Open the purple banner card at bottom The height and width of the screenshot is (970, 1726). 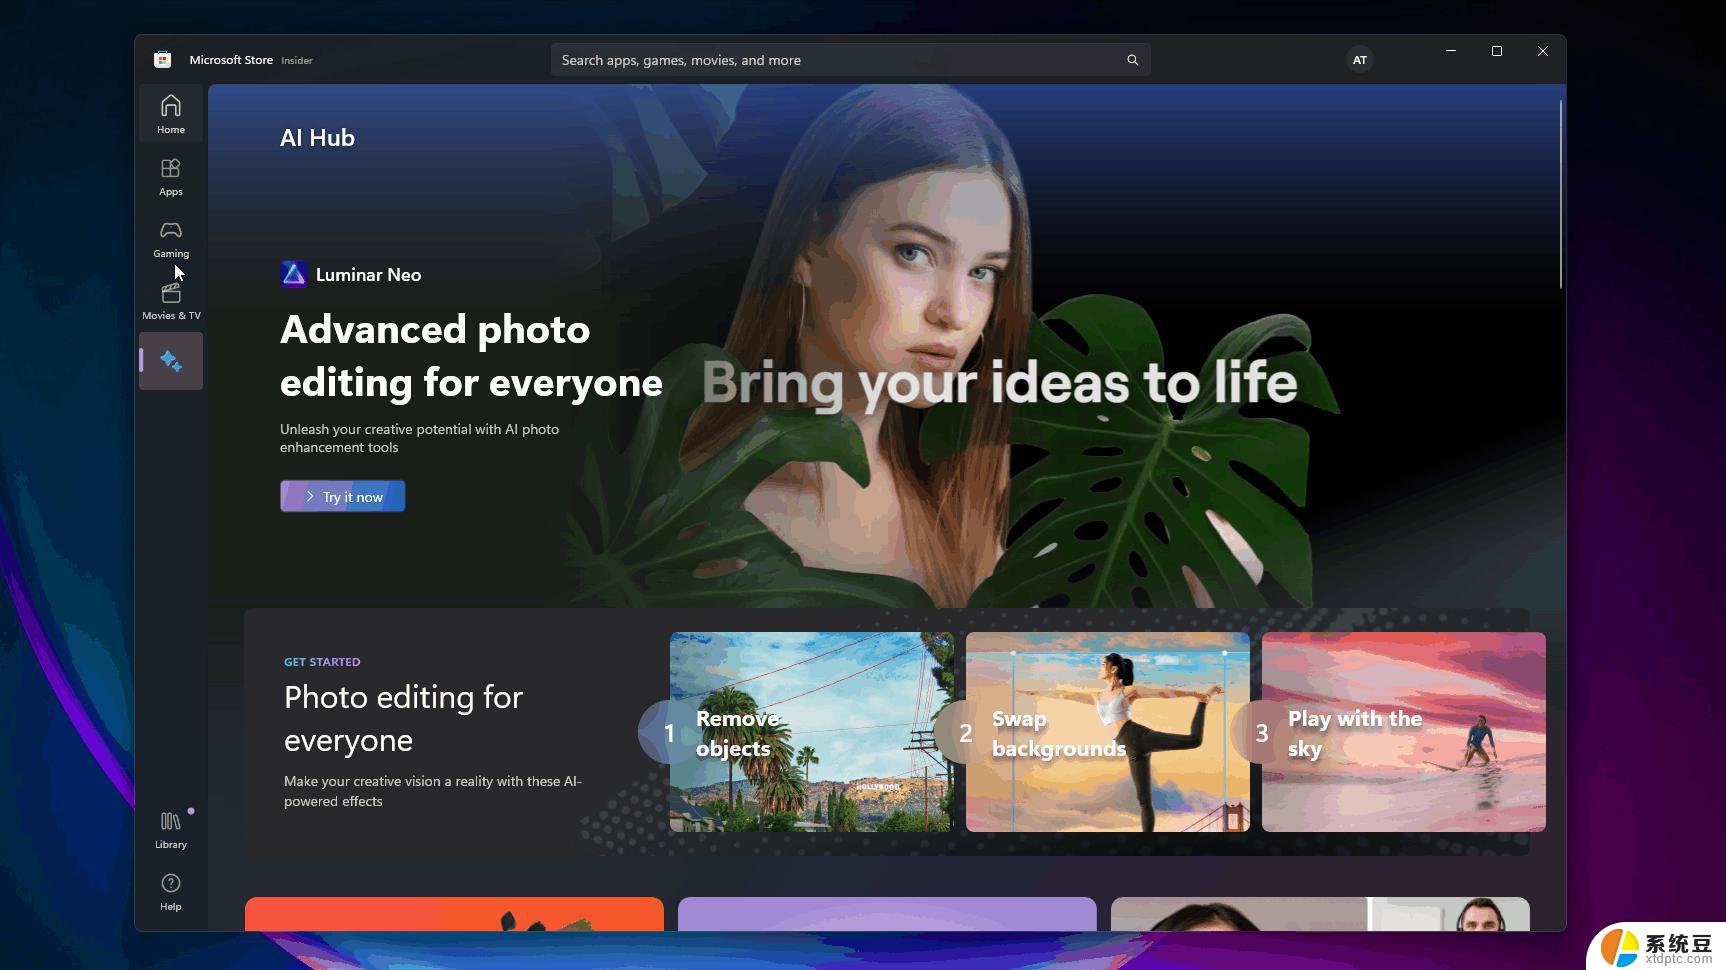pos(887,914)
